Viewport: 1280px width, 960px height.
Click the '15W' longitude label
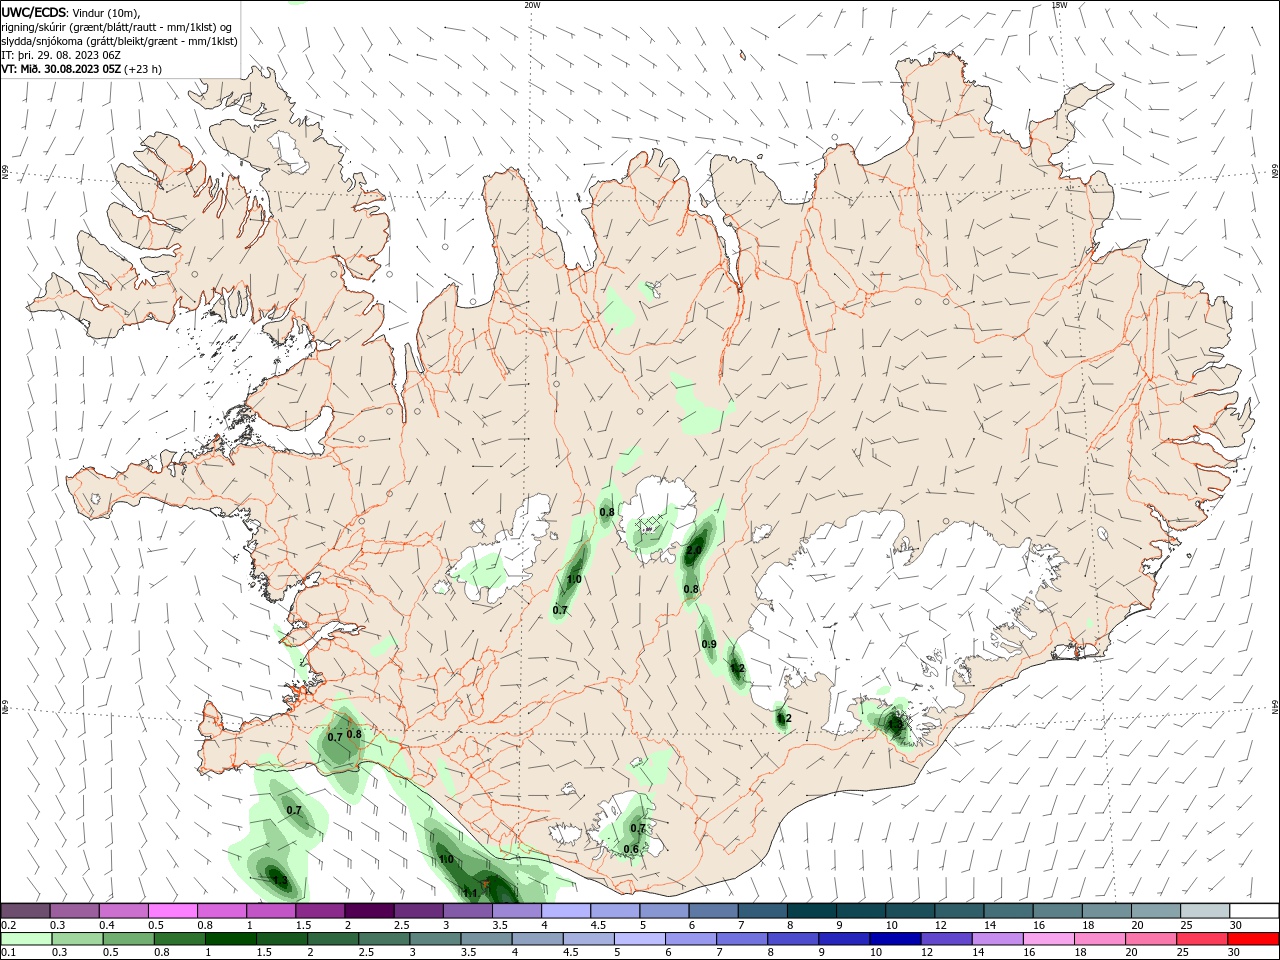(x=1059, y=5)
